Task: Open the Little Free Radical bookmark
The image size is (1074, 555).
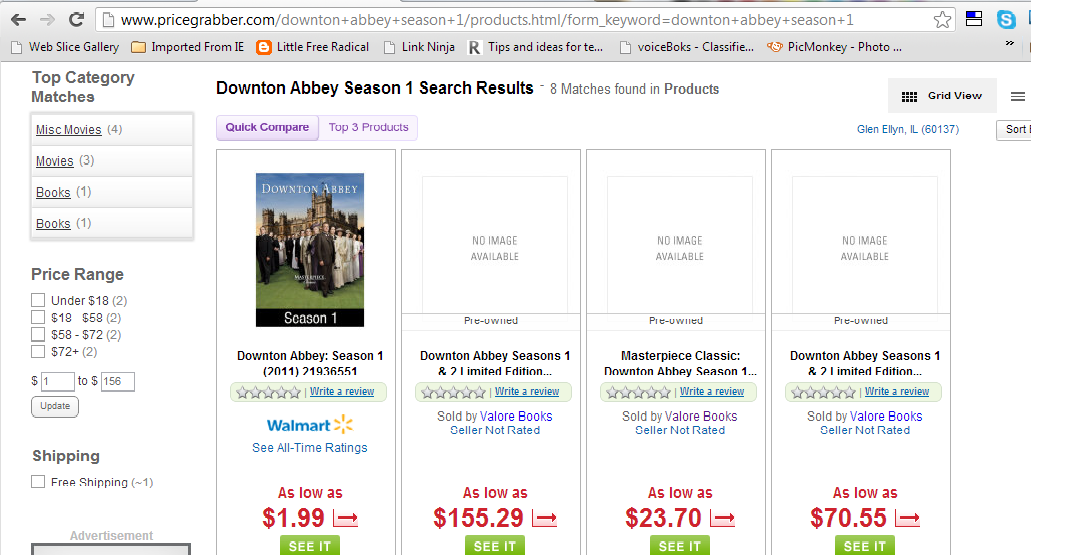Action: pyautogui.click(x=313, y=47)
